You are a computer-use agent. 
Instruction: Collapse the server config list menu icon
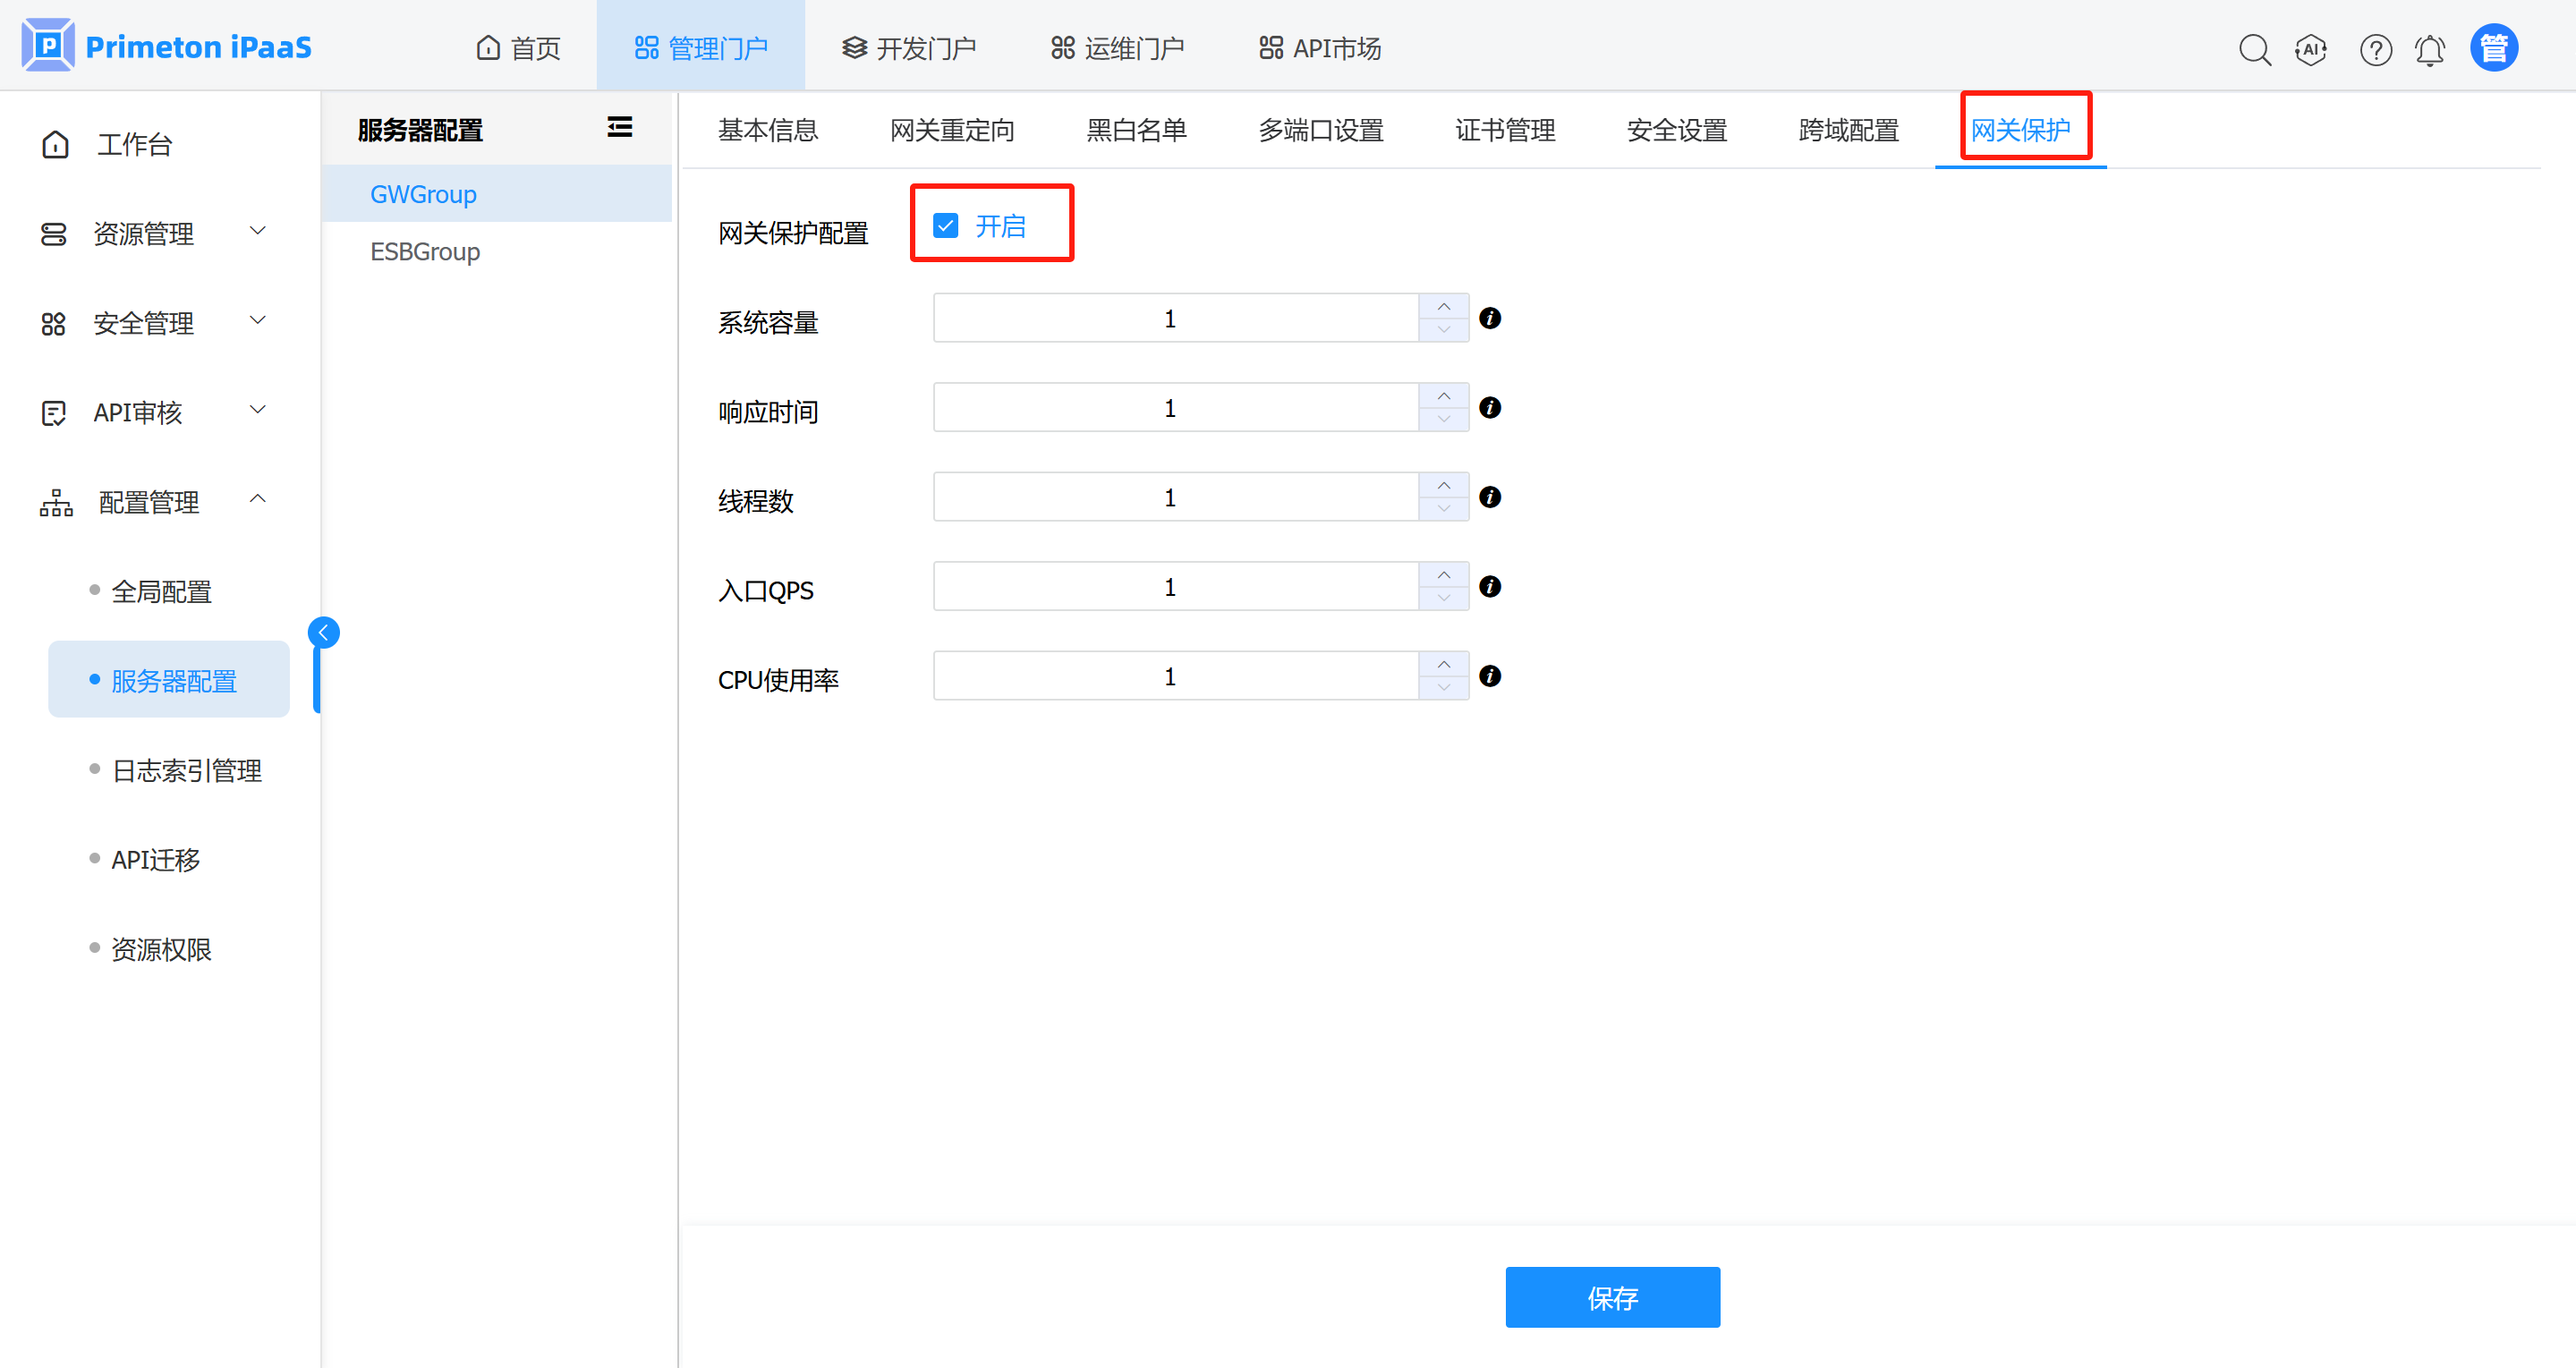point(619,127)
